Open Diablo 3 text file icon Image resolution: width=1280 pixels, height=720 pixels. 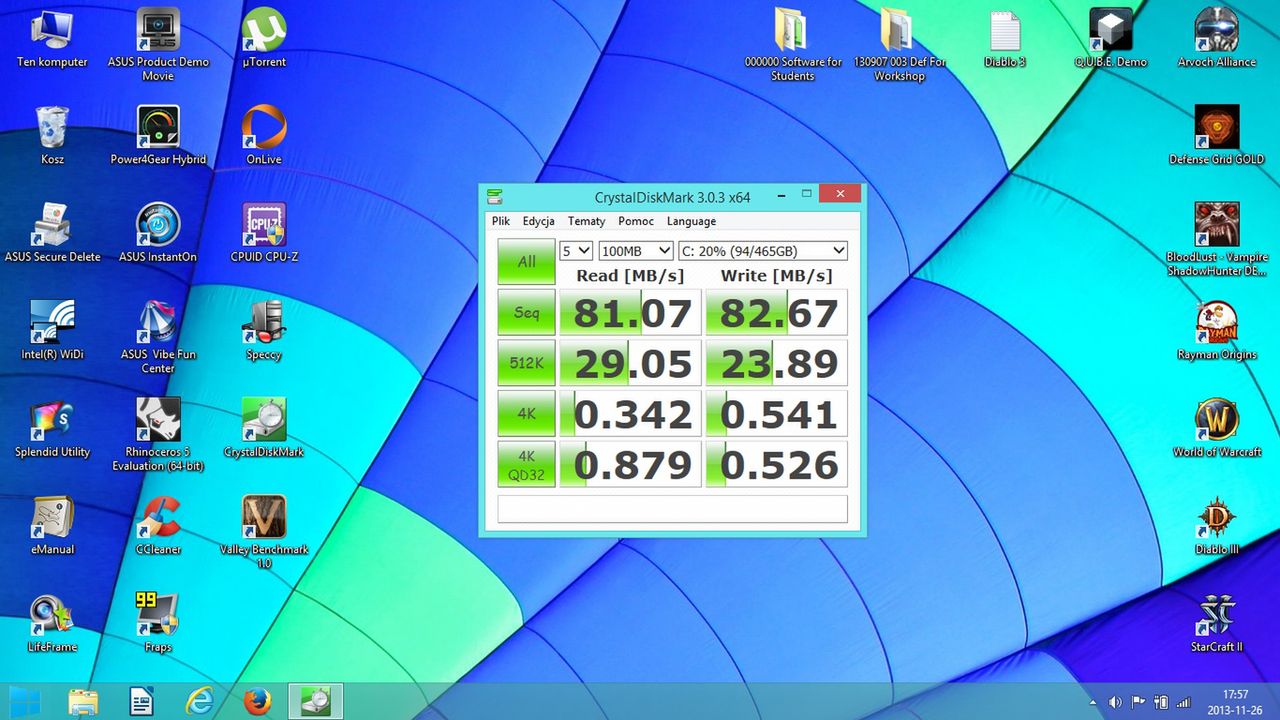(1005, 40)
